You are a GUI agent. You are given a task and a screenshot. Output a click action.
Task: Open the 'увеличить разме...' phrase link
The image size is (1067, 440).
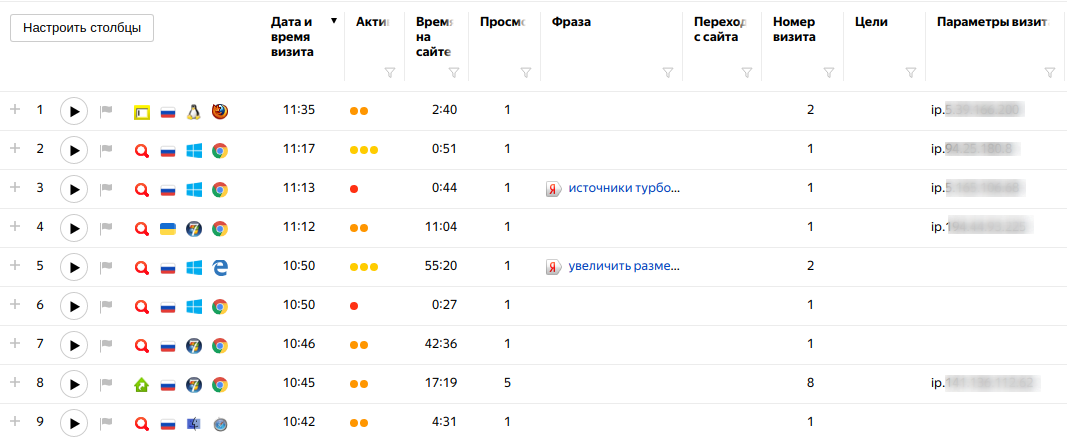click(x=624, y=267)
